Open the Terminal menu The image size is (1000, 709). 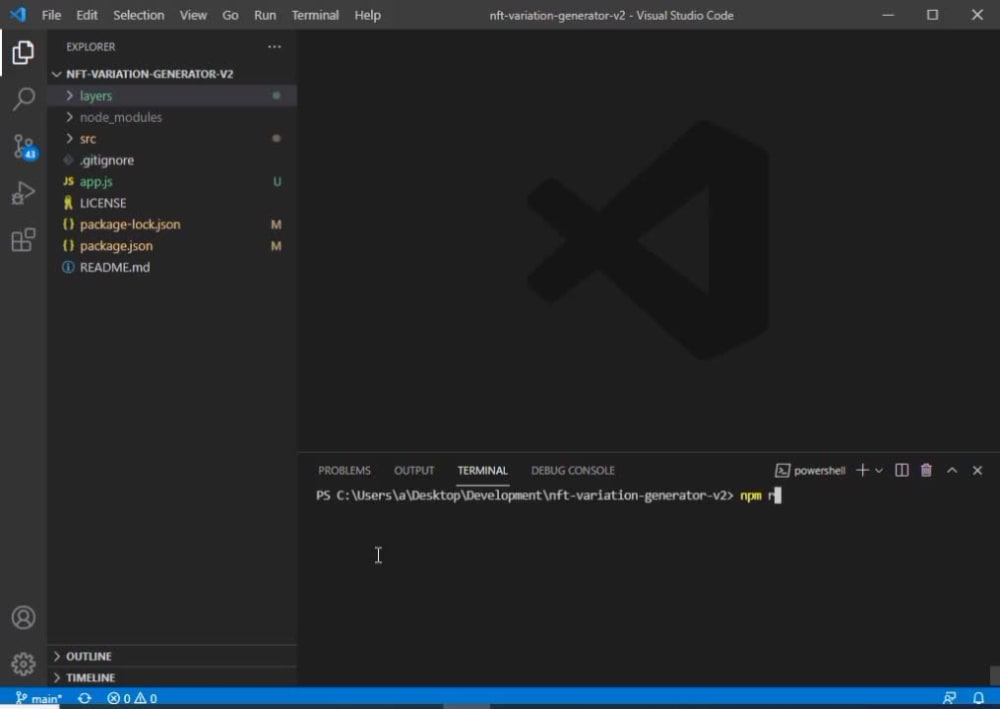(315, 15)
